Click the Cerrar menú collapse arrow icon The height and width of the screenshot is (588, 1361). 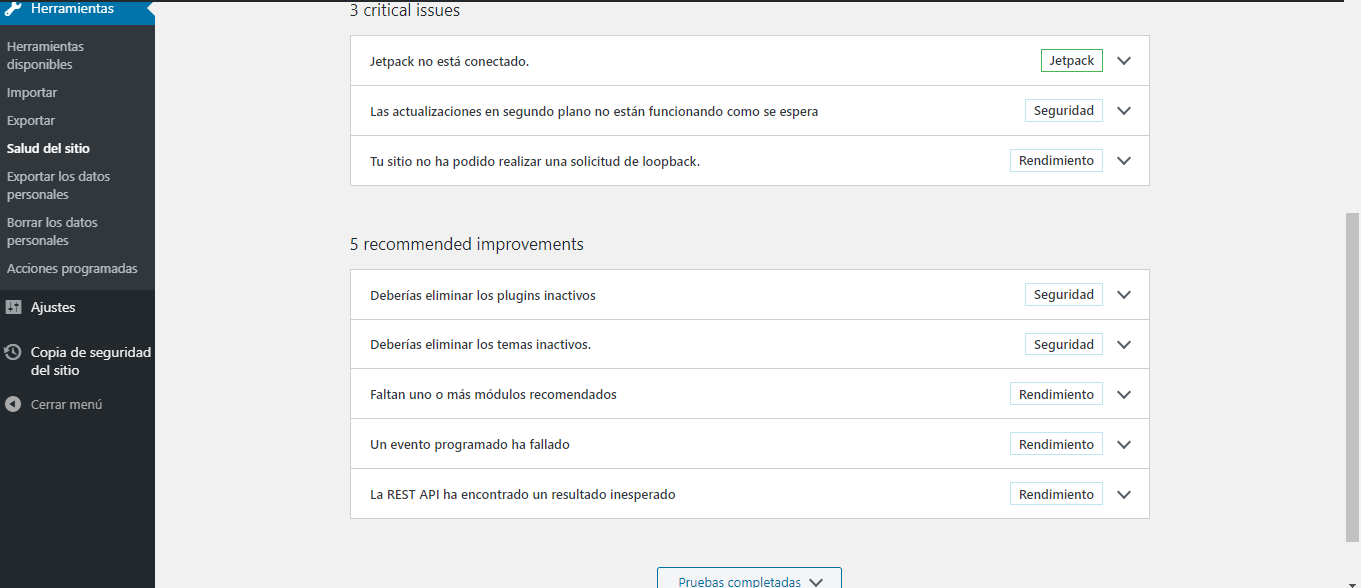tap(13, 405)
